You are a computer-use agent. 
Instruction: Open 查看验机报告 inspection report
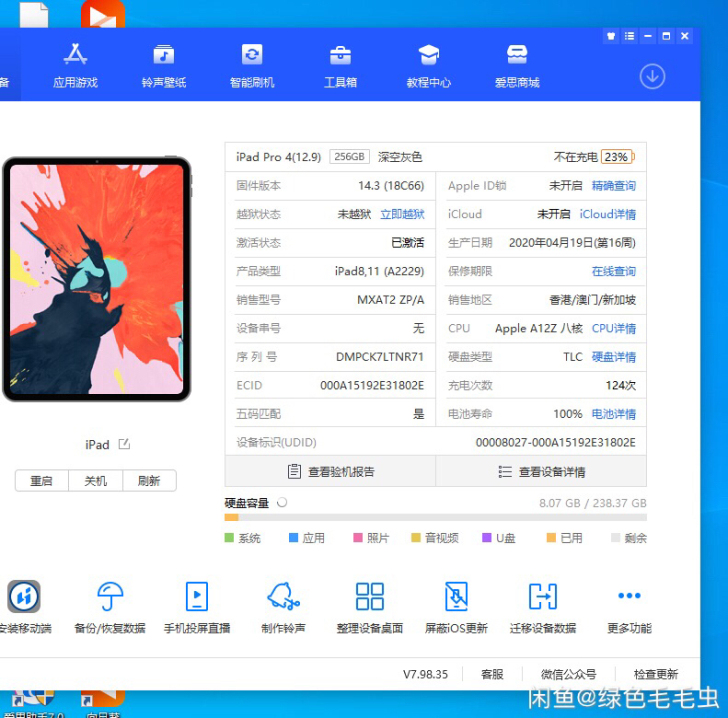pyautogui.click(x=330, y=472)
